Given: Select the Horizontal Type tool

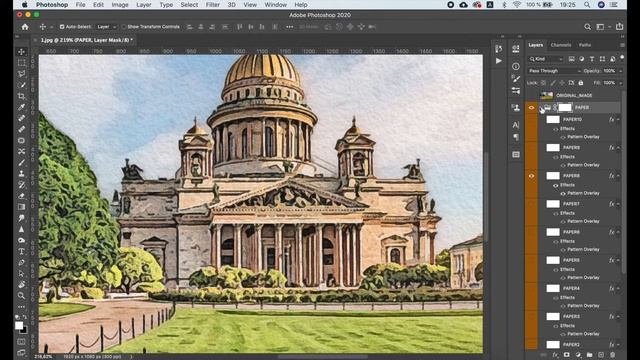Looking at the screenshot, I should pyautogui.click(x=22, y=251).
